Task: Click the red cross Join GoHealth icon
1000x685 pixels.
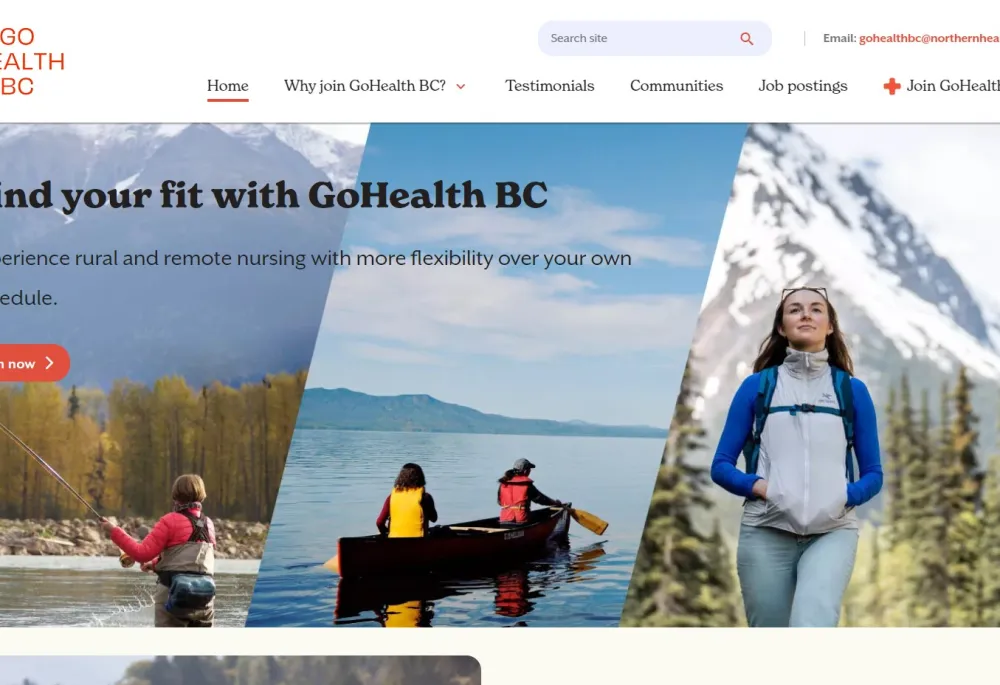Action: [892, 86]
